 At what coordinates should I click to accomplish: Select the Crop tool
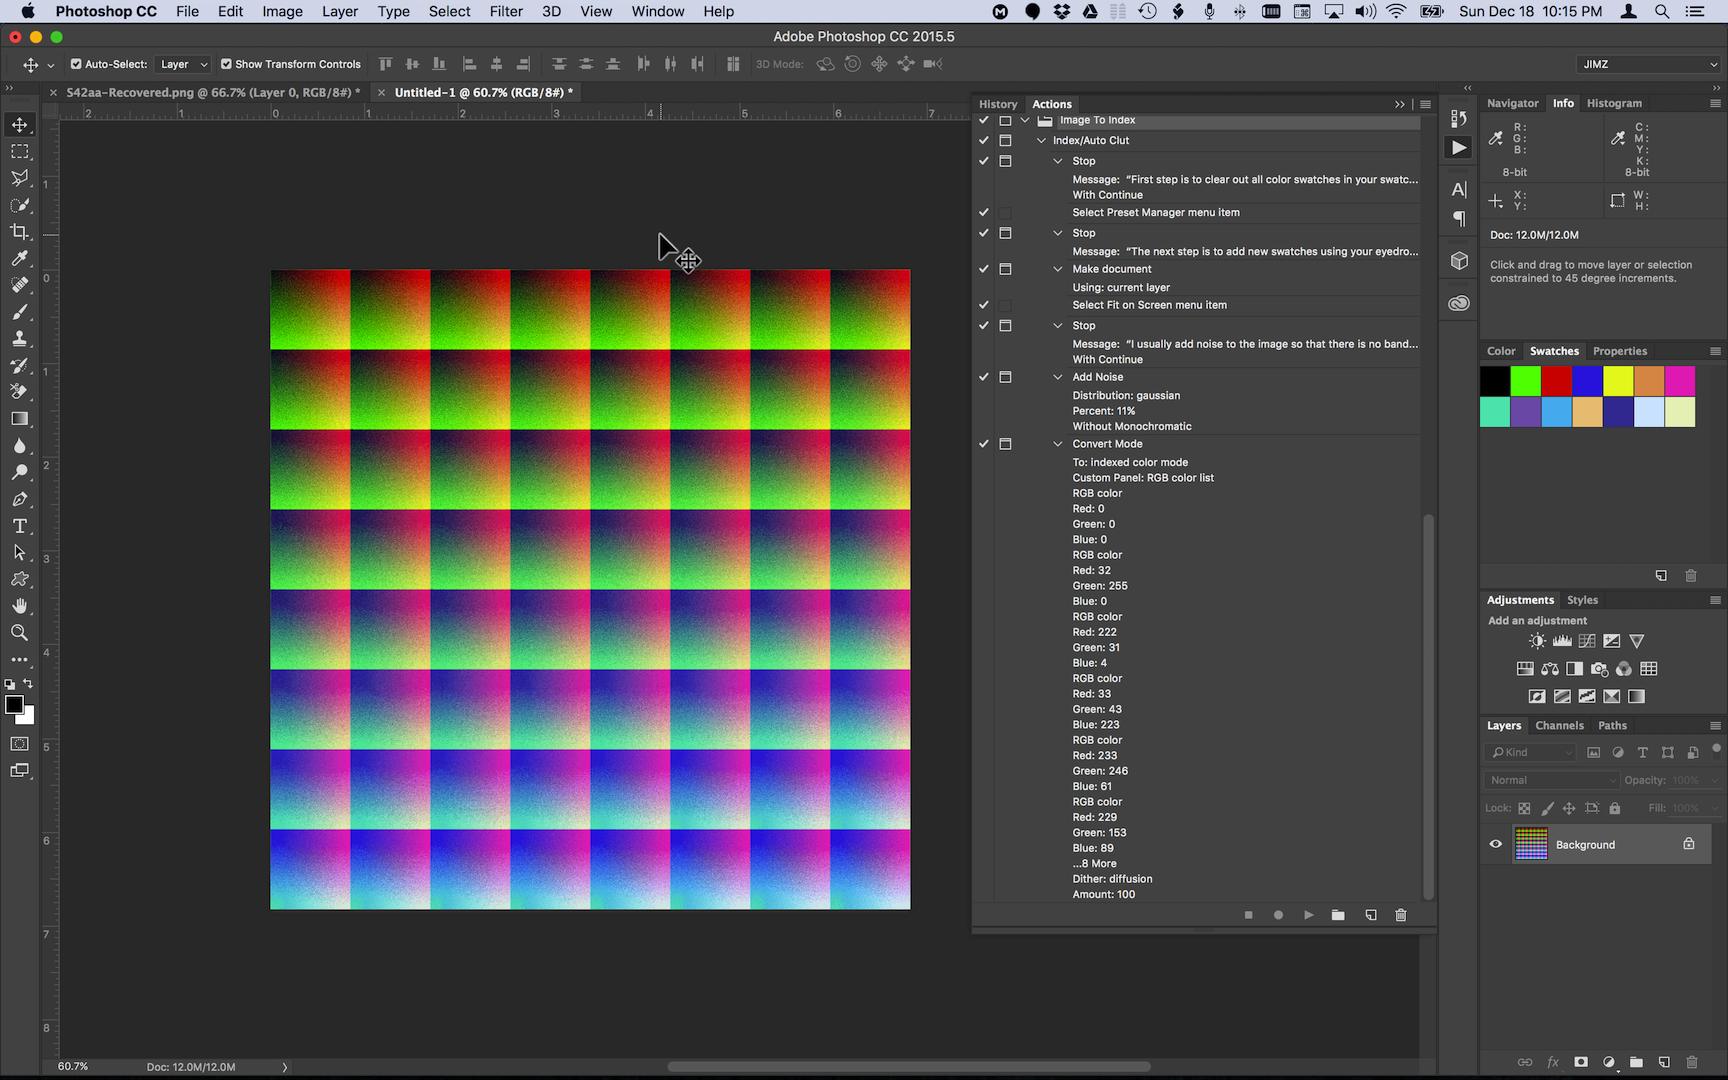[x=20, y=231]
